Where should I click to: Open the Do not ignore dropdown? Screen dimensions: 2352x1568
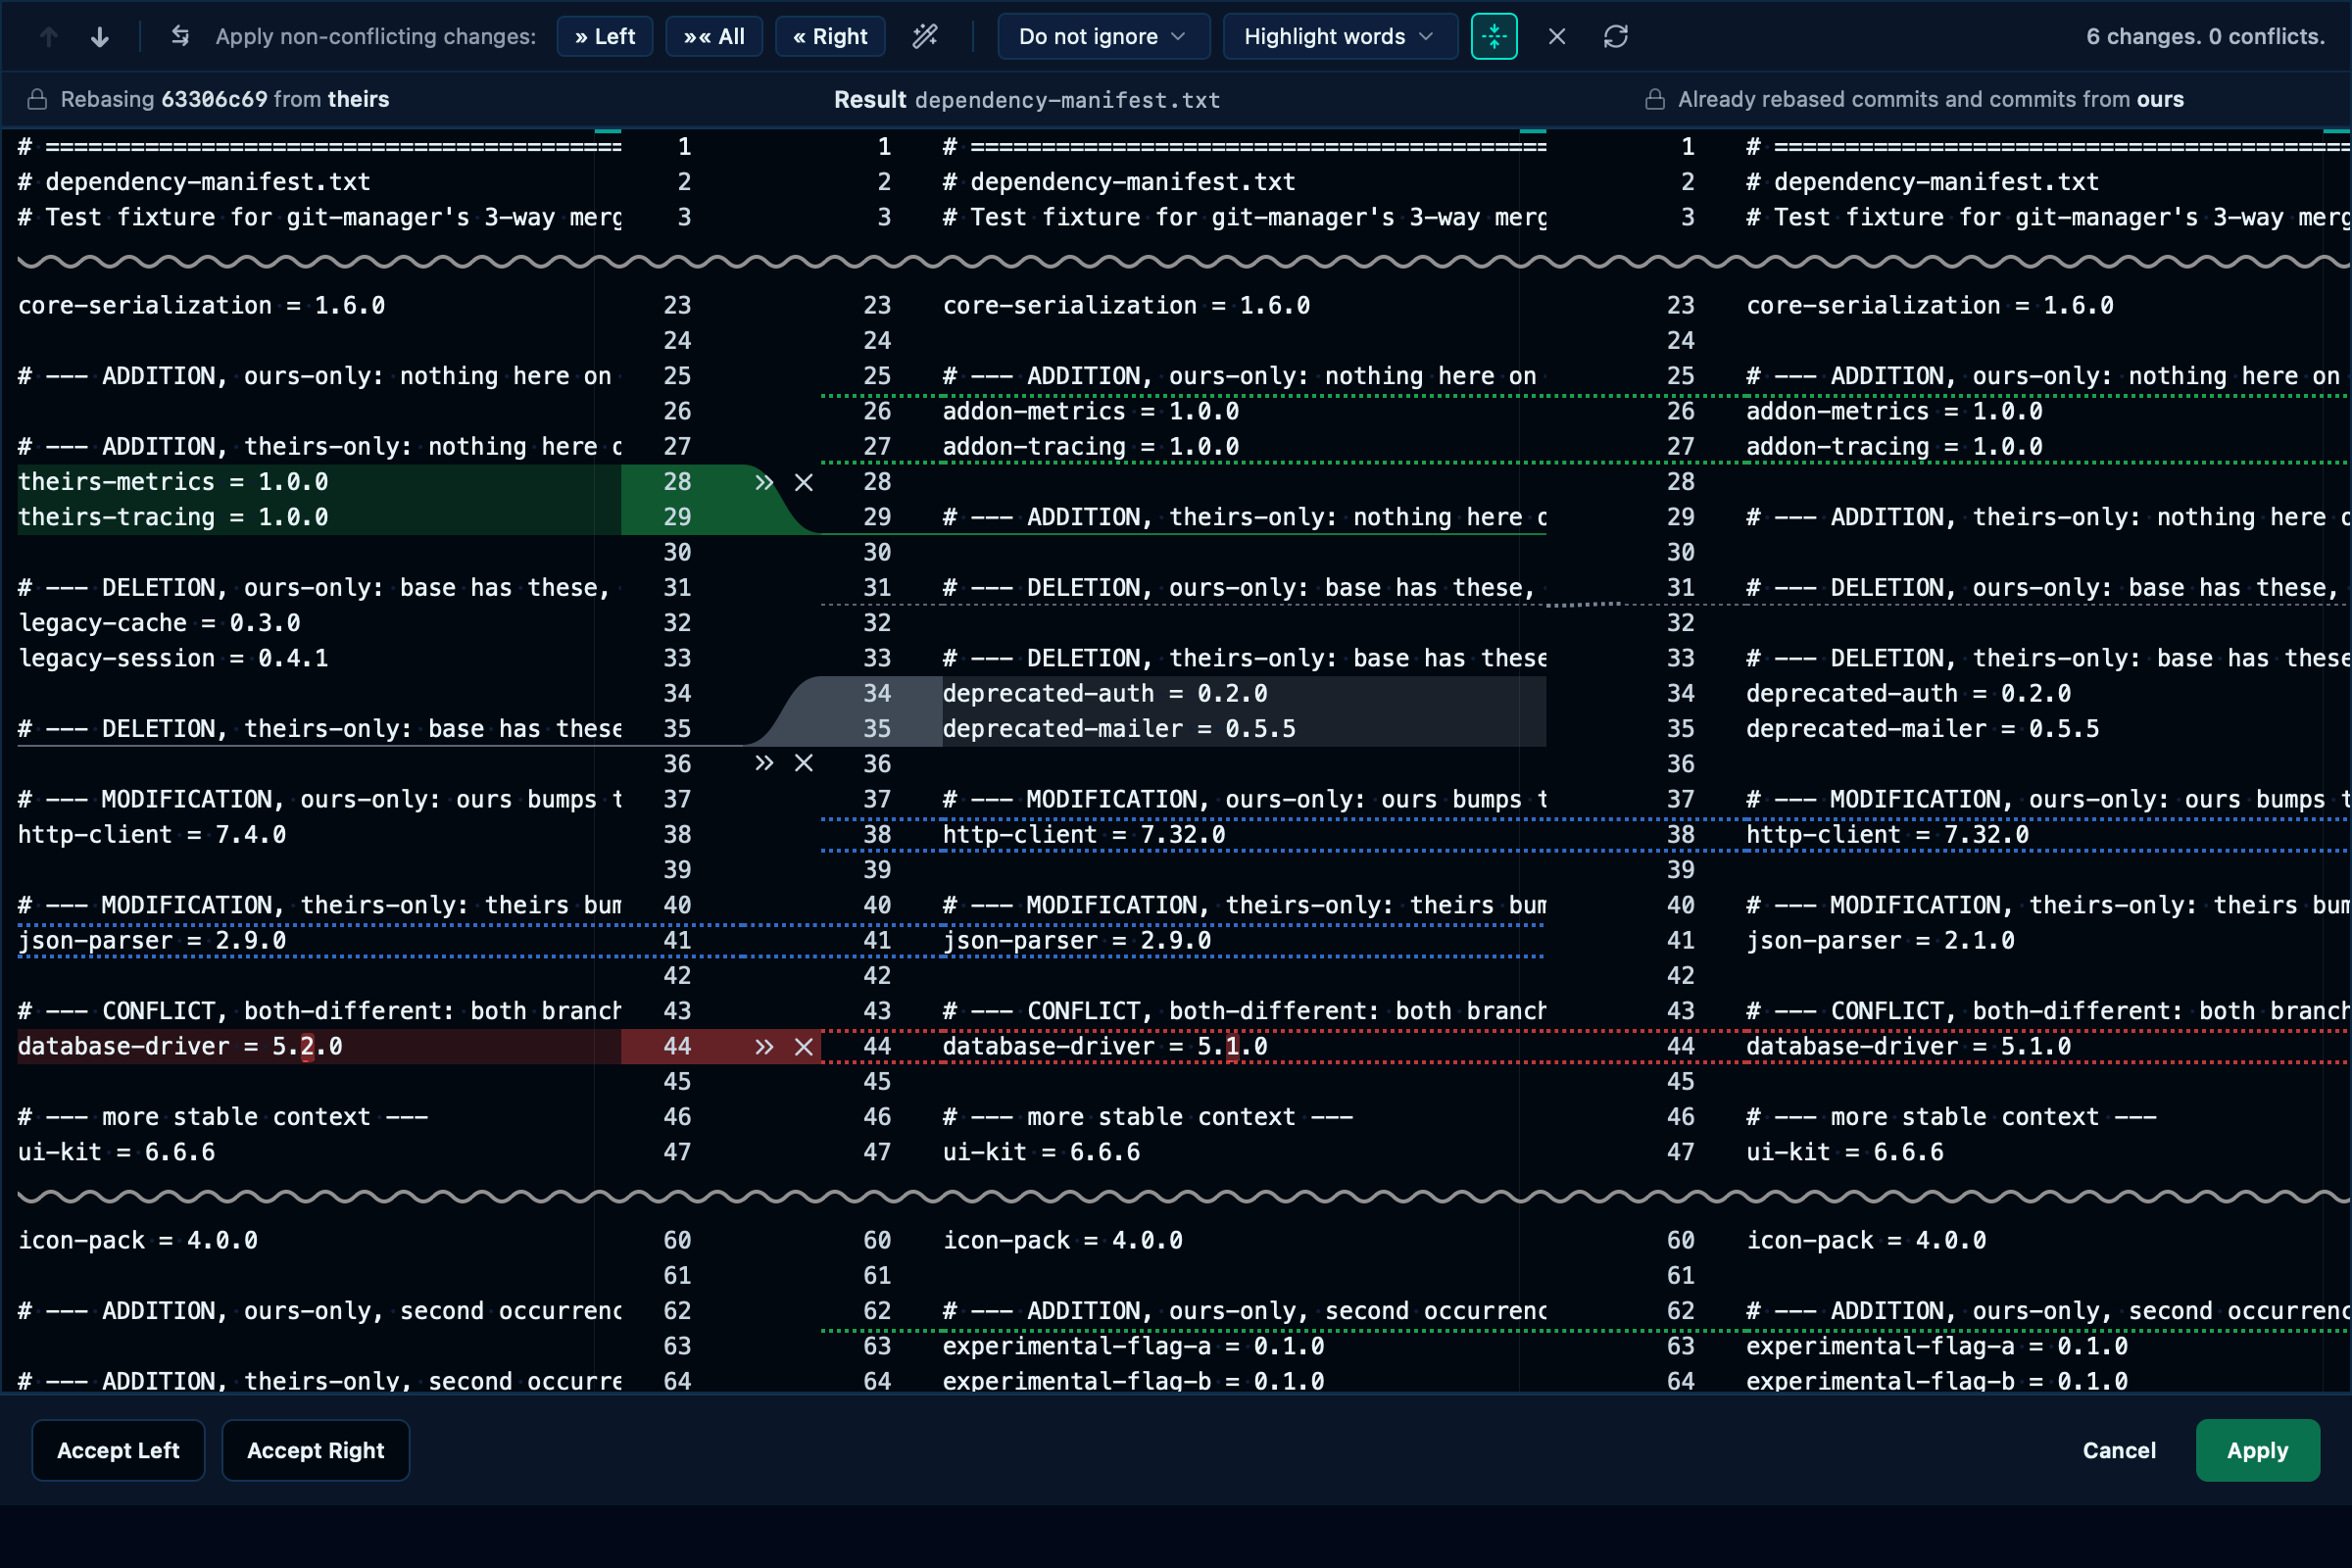click(x=1103, y=37)
